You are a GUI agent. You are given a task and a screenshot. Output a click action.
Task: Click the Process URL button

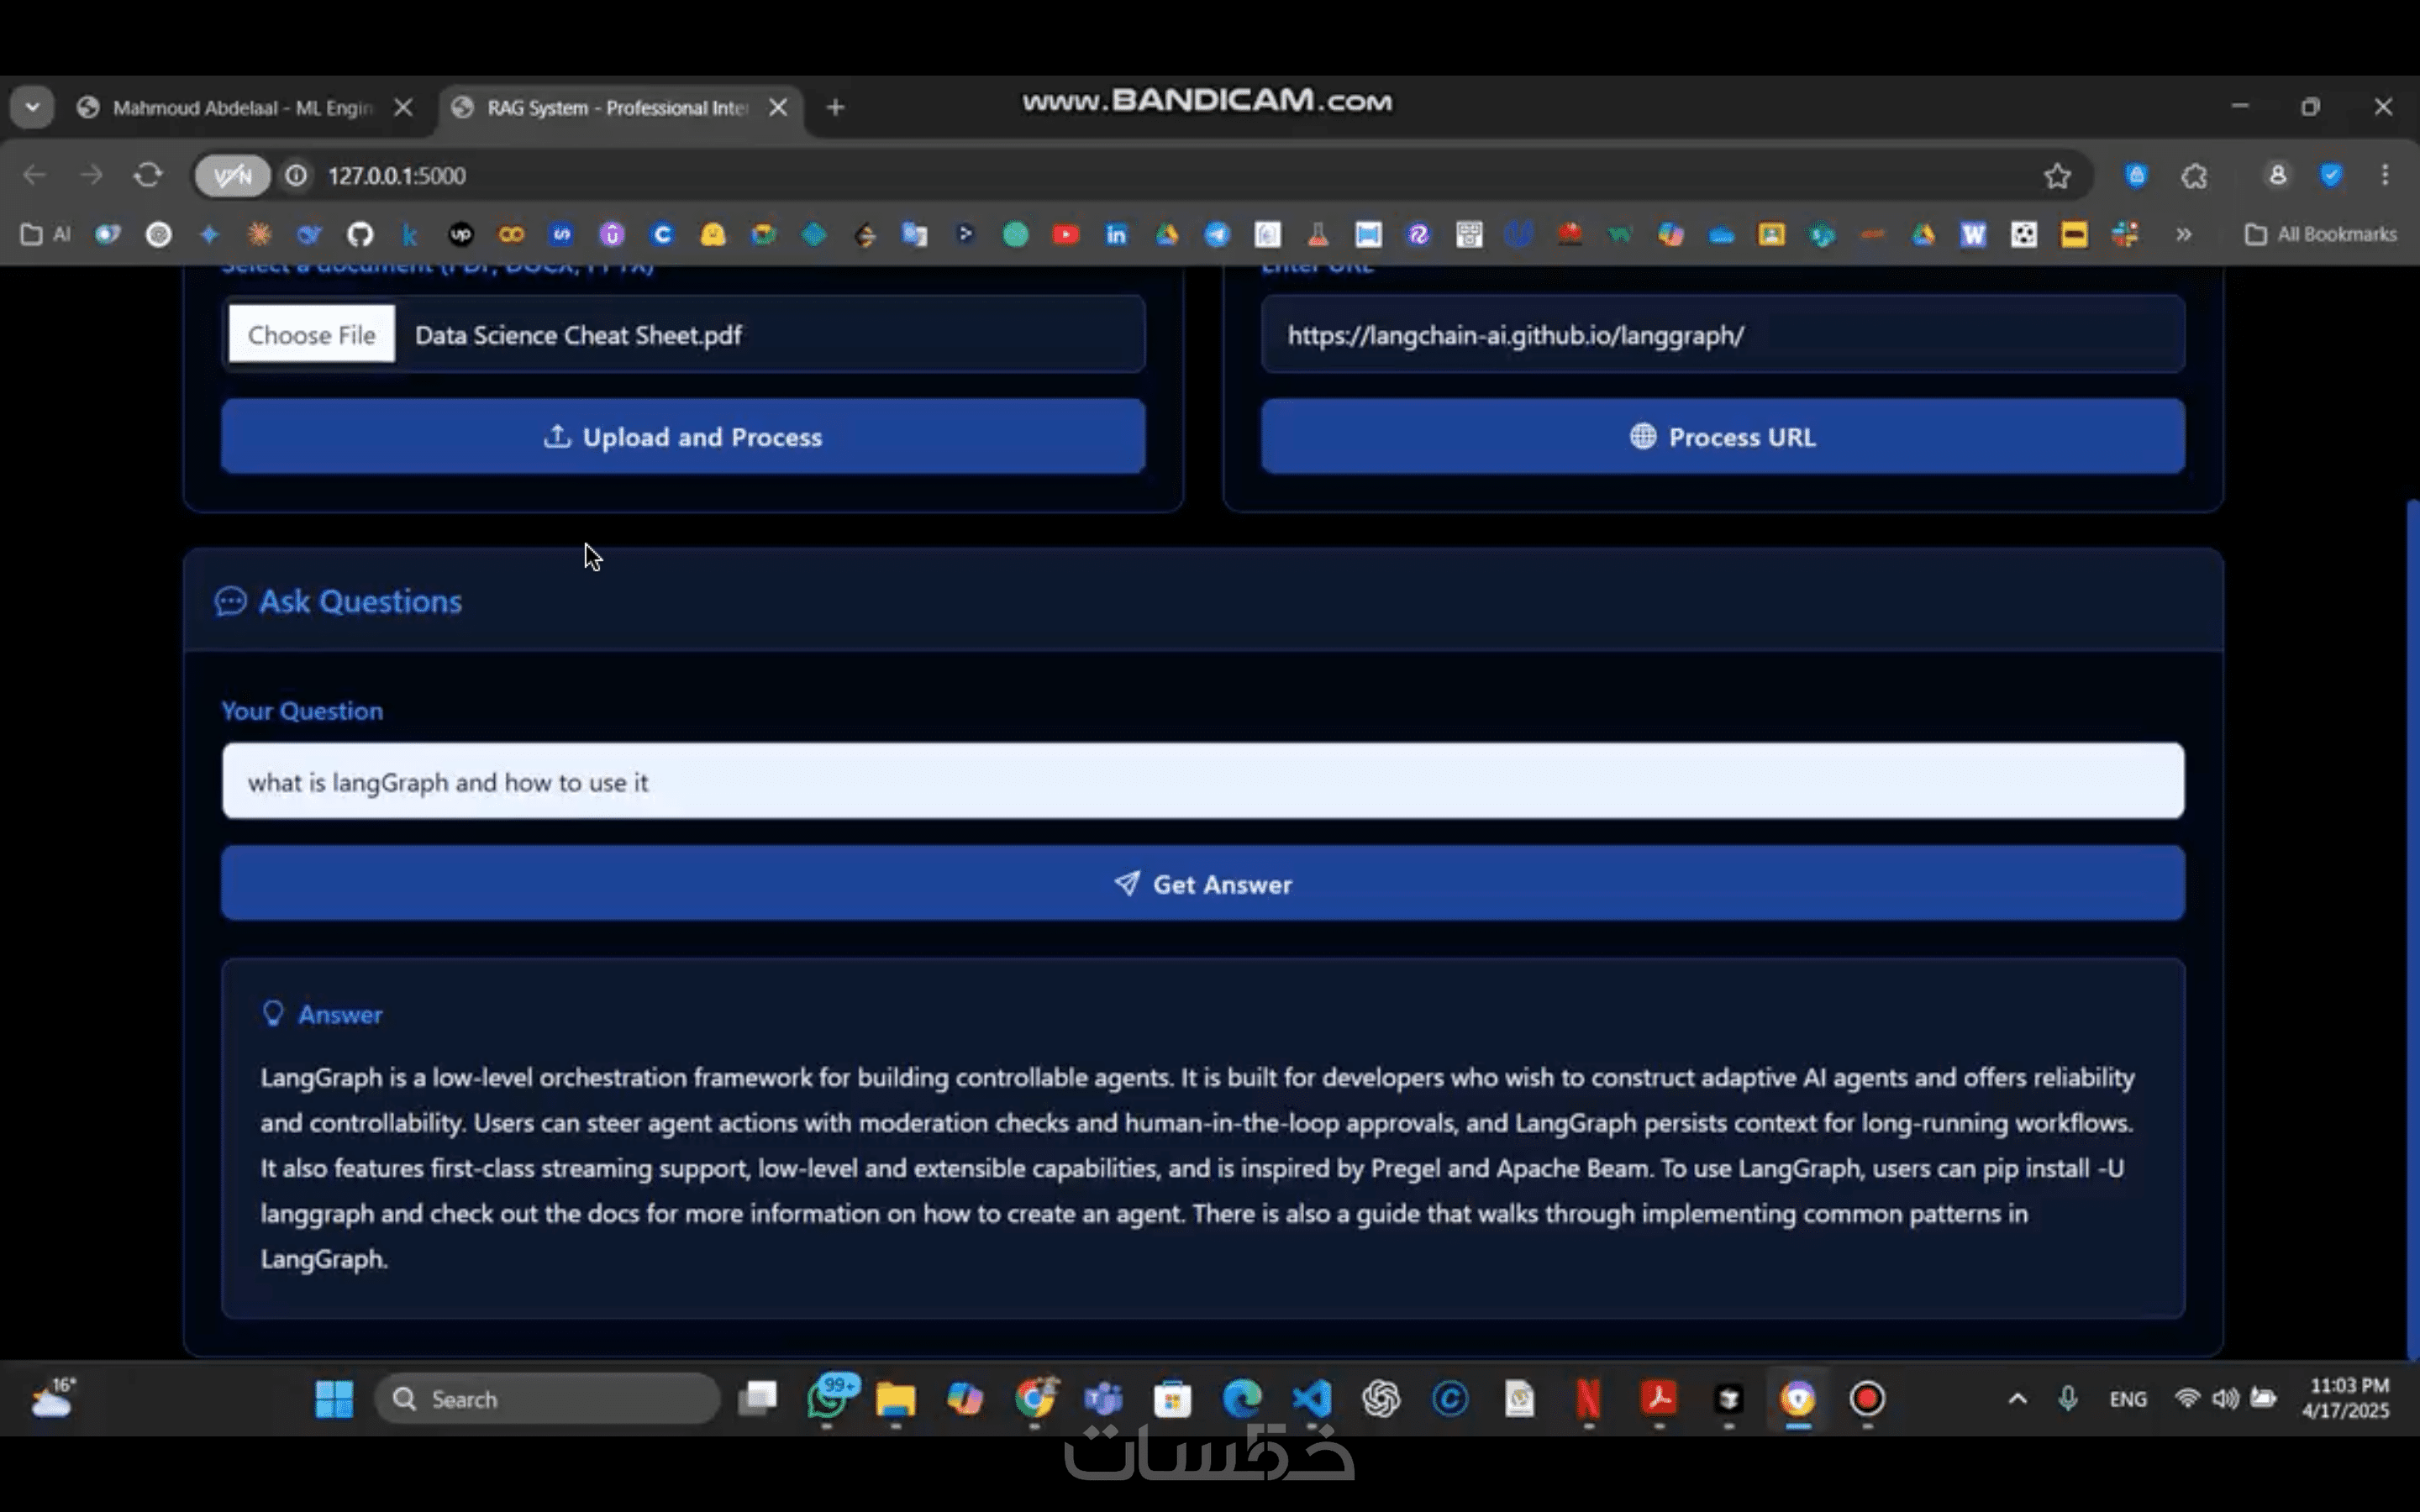coord(1722,436)
